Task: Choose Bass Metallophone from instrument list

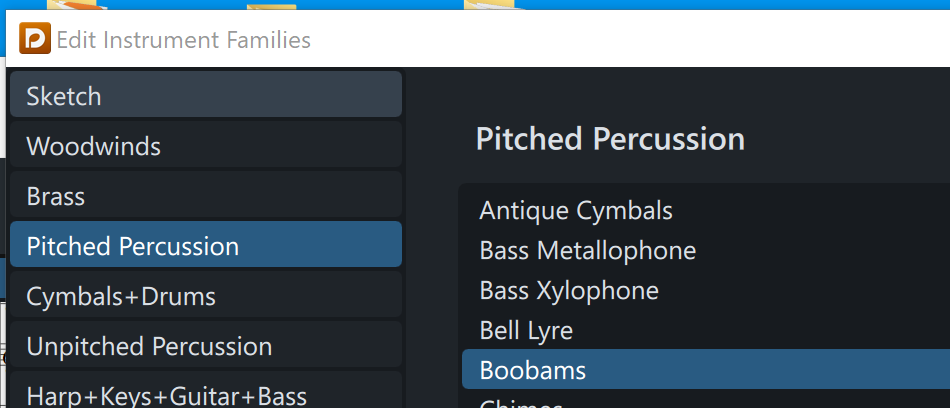Action: [x=587, y=250]
